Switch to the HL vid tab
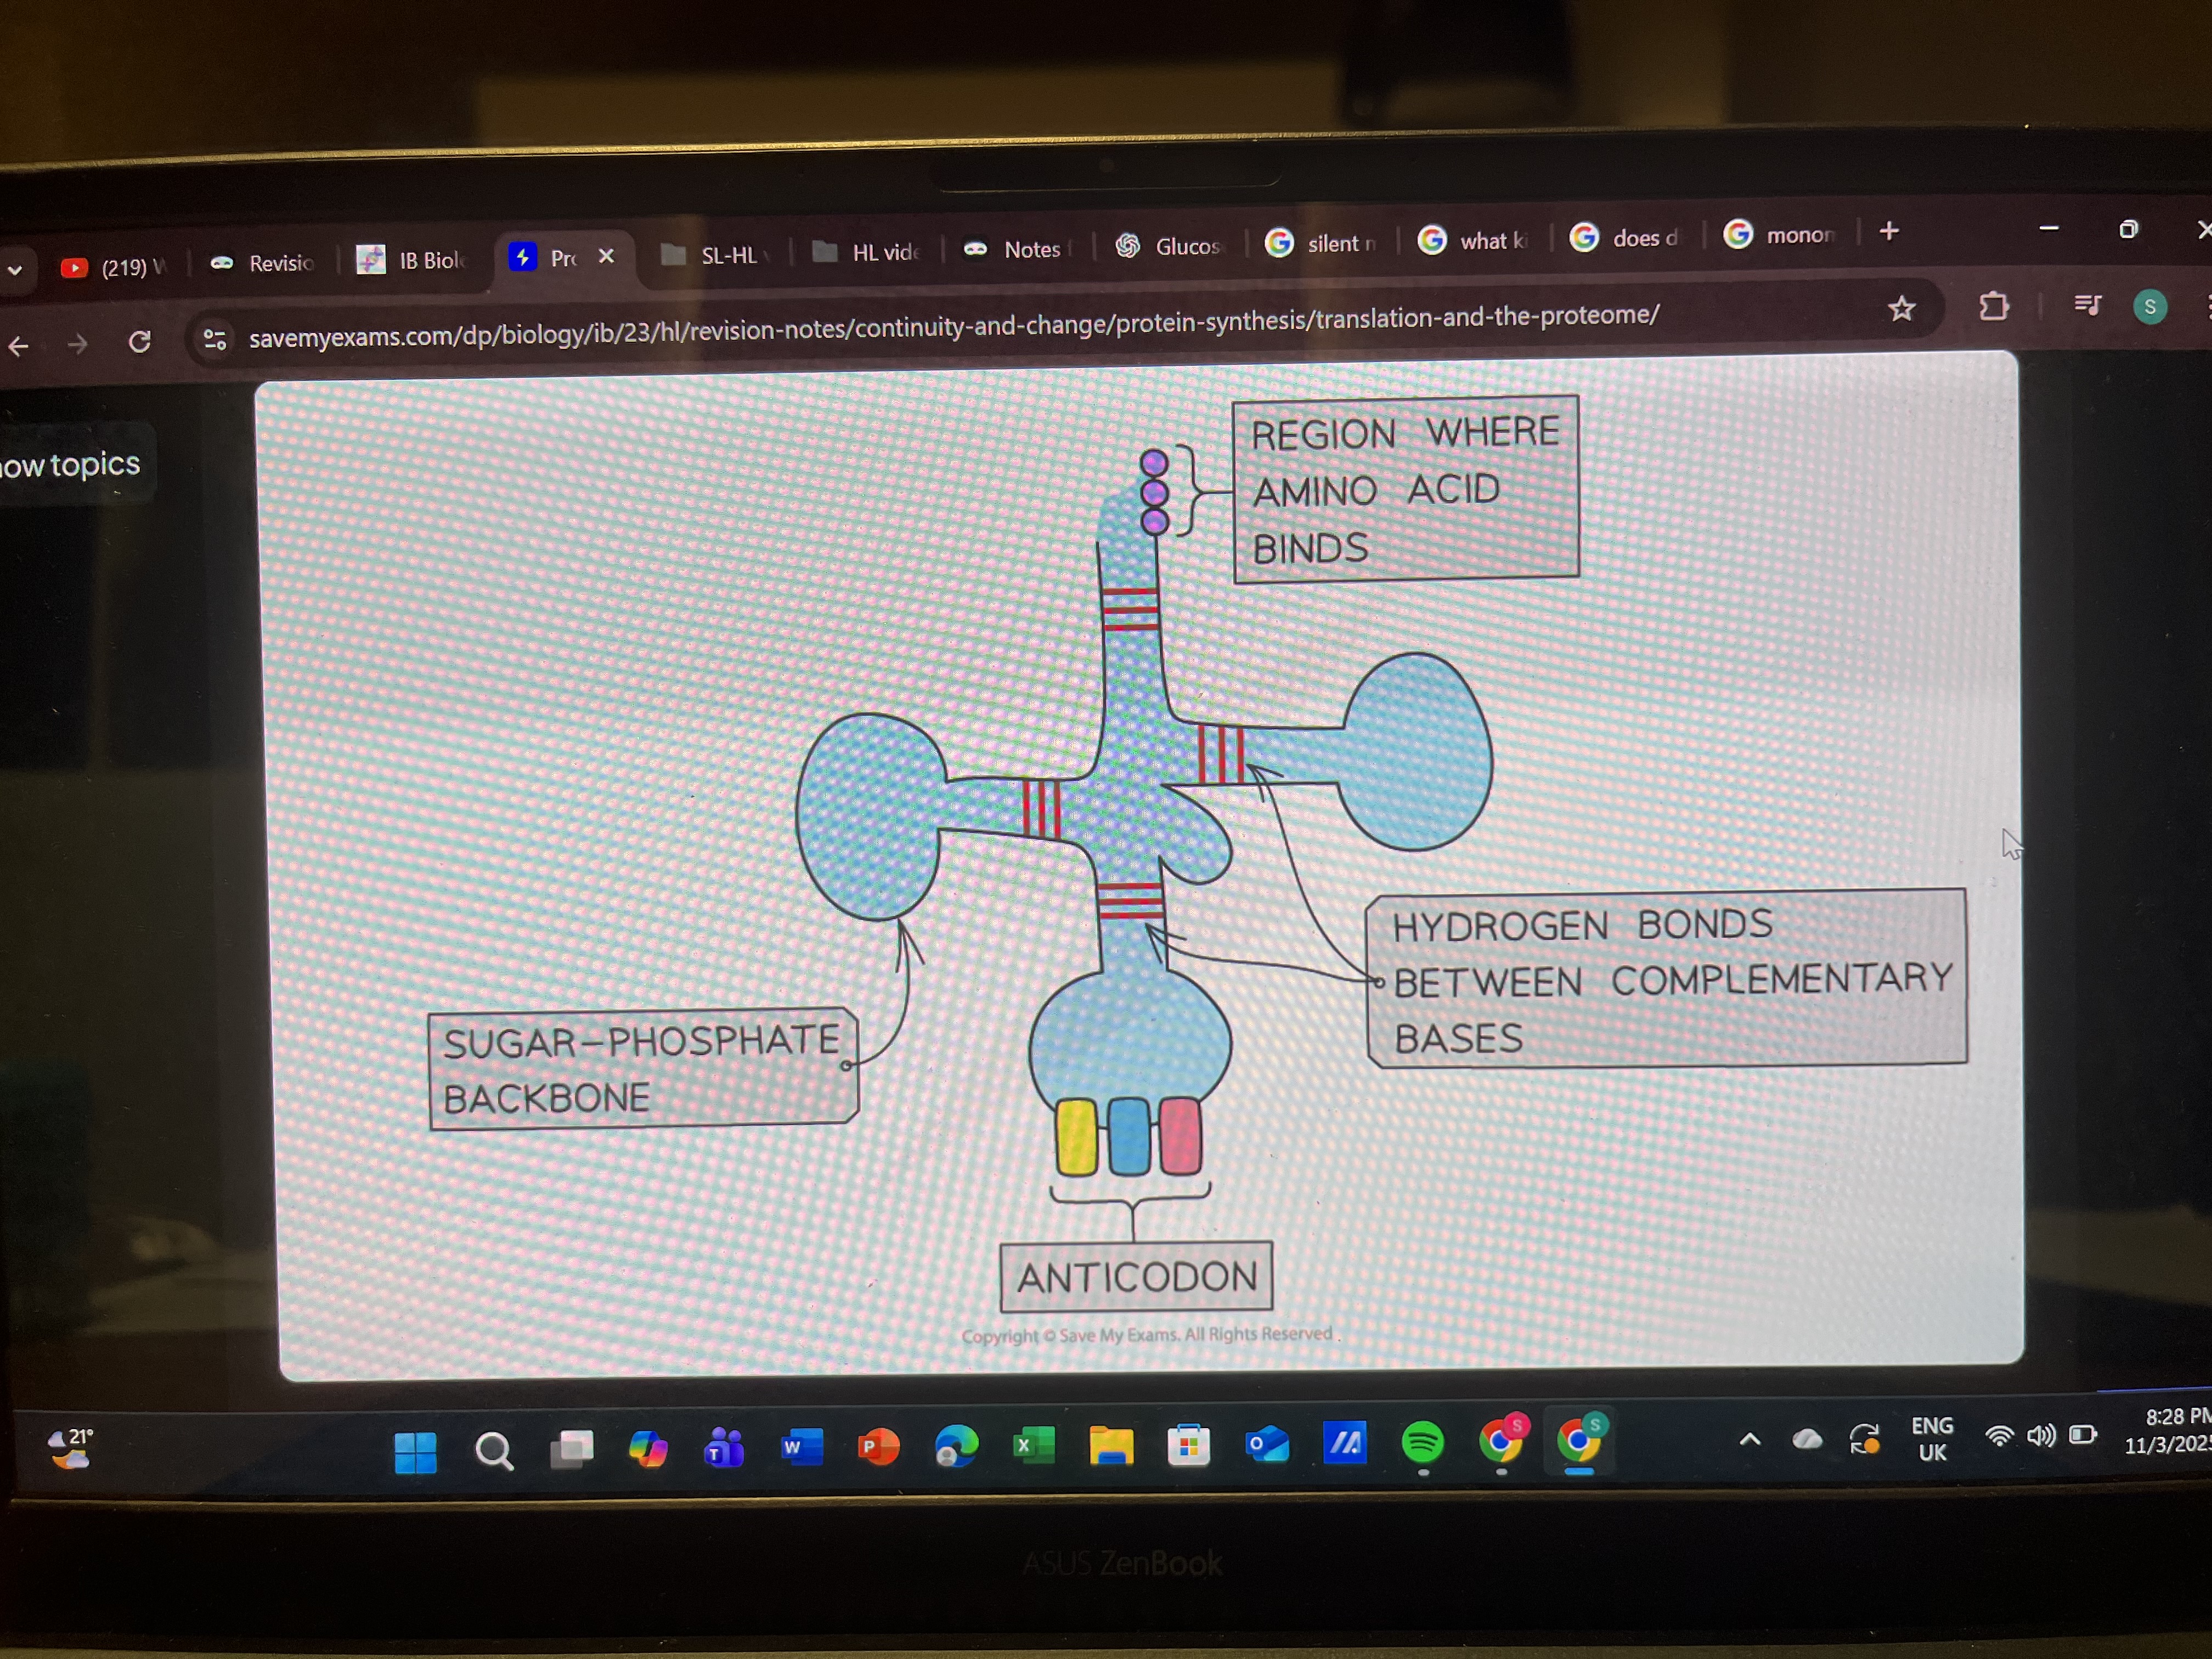 [x=867, y=252]
